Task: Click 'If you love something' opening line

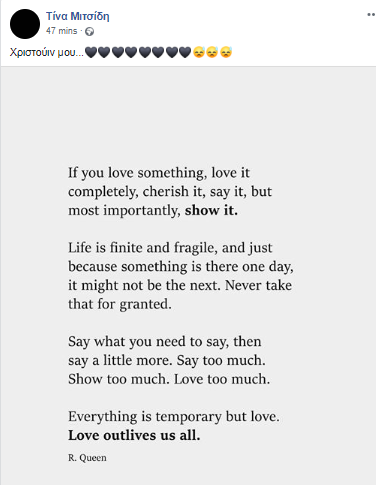Action: coord(159,173)
